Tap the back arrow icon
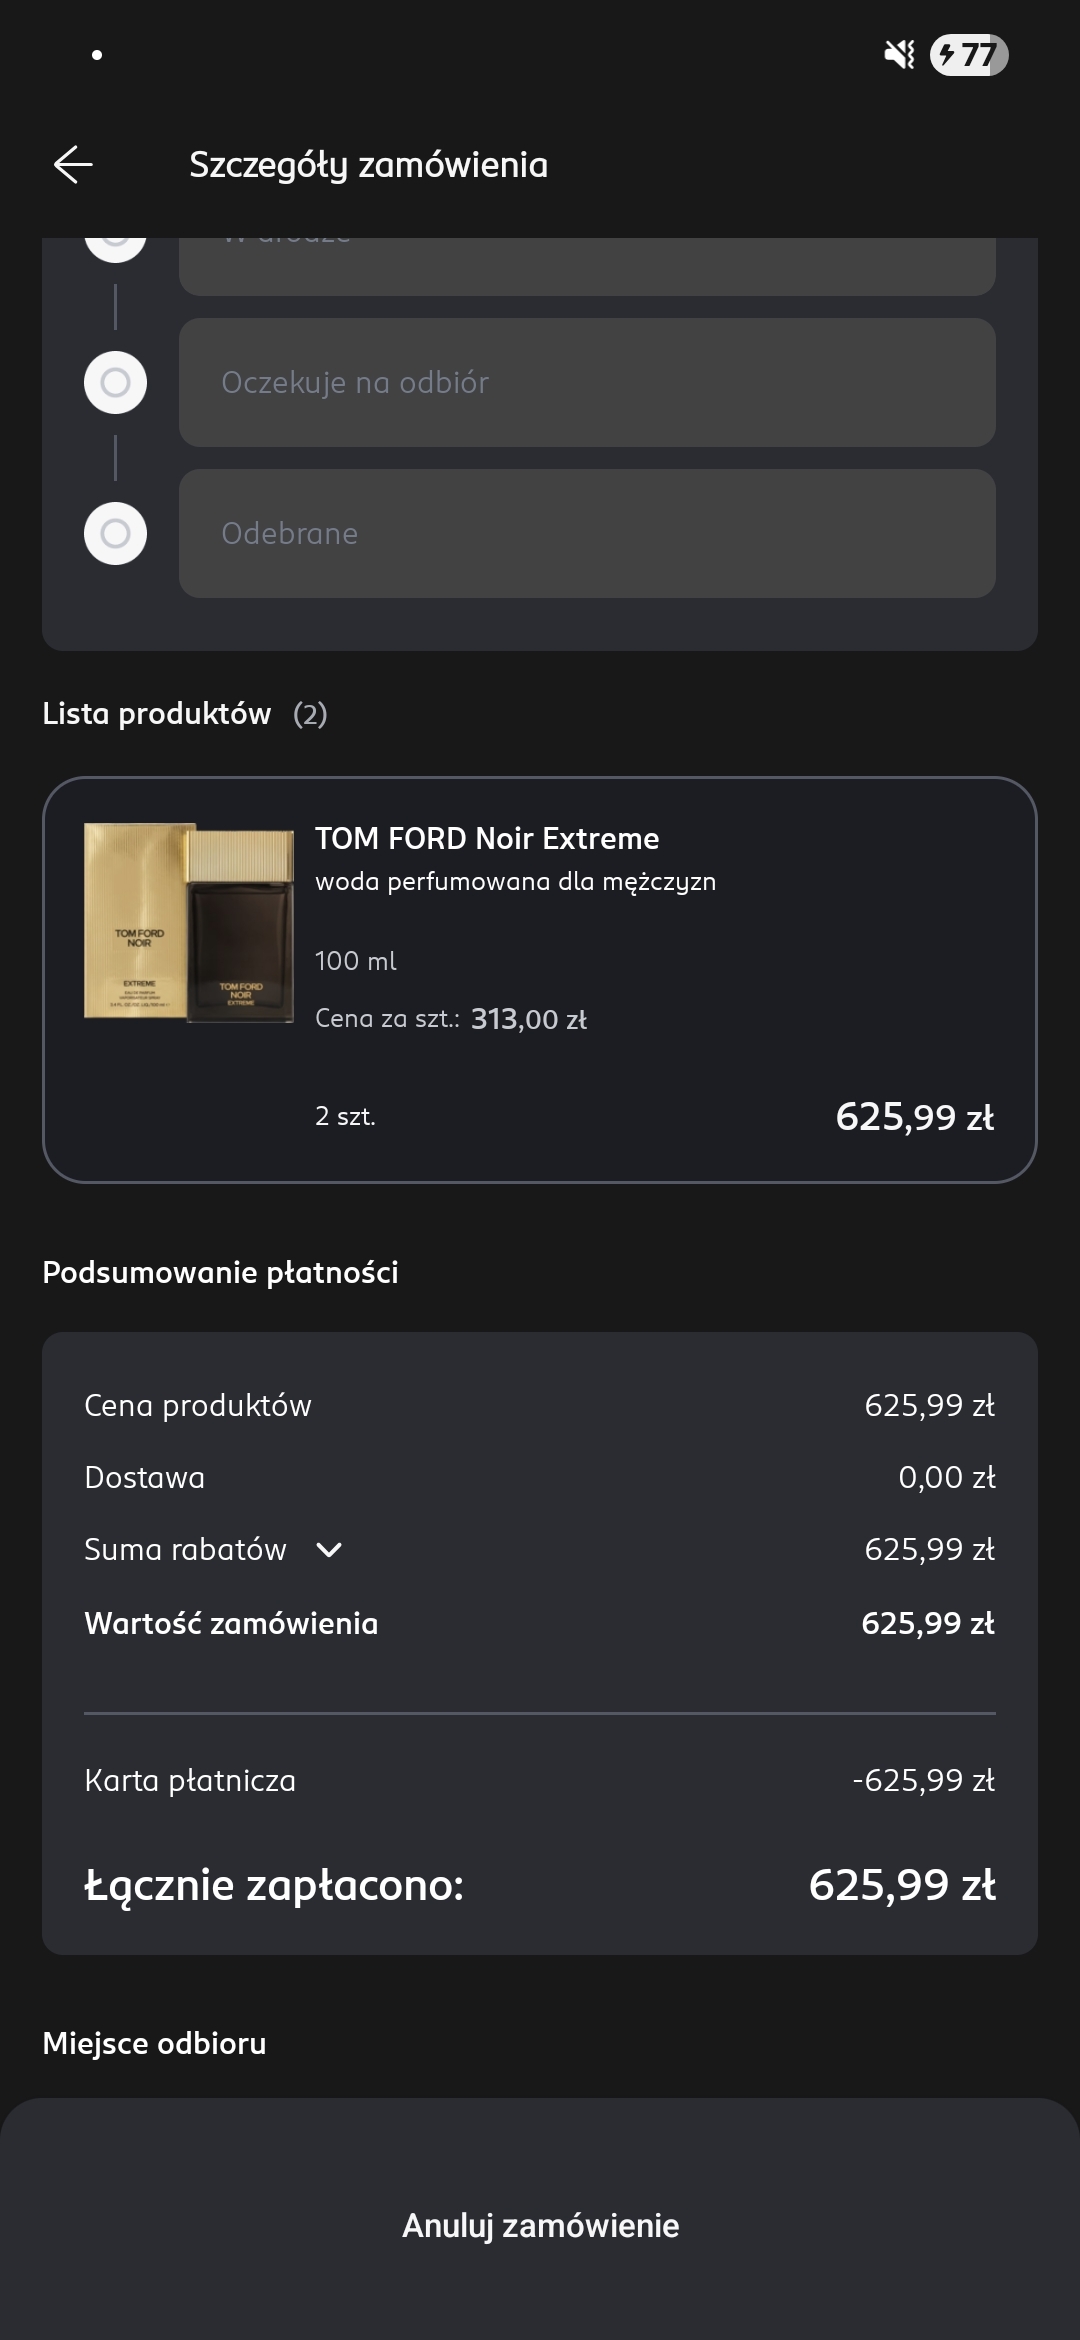Image resolution: width=1080 pixels, height=2340 pixels. (73, 164)
